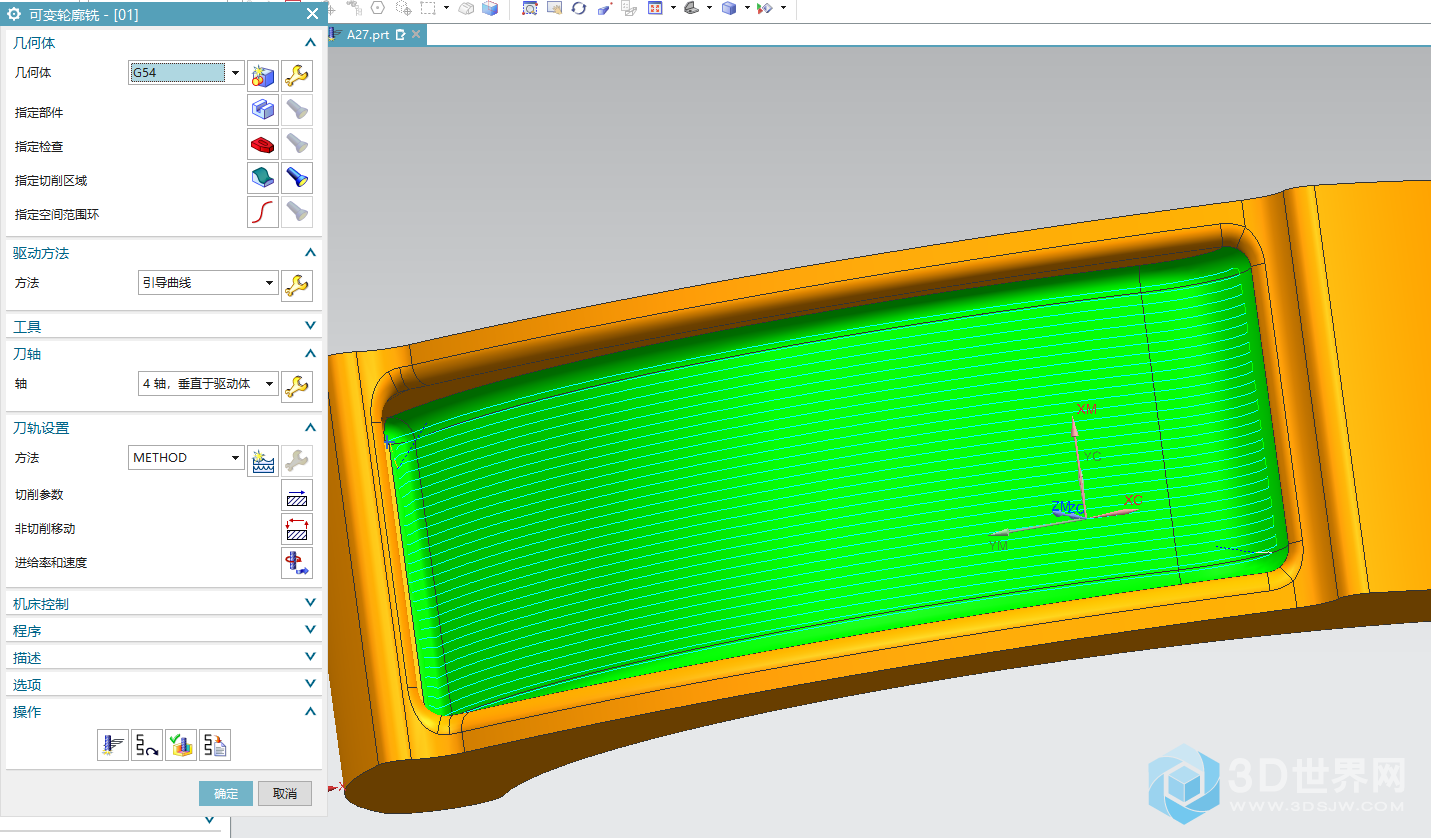The image size is (1431, 838).
Task: Open the 几何体 G54 dropdown
Action: point(235,72)
